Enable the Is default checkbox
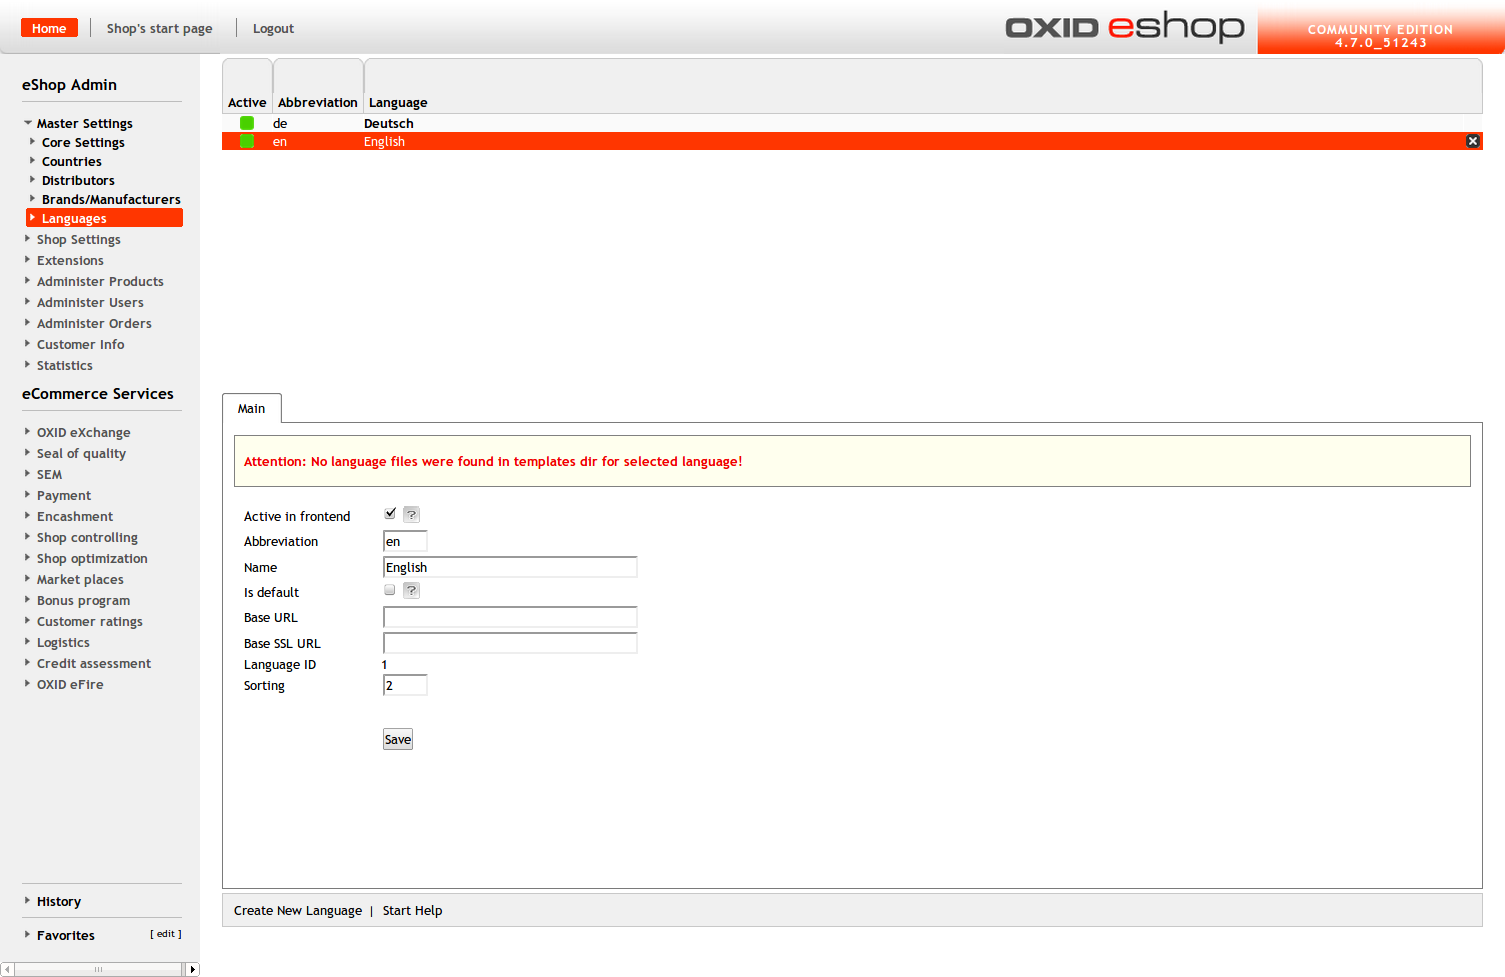The width and height of the screenshot is (1505, 977). (390, 590)
